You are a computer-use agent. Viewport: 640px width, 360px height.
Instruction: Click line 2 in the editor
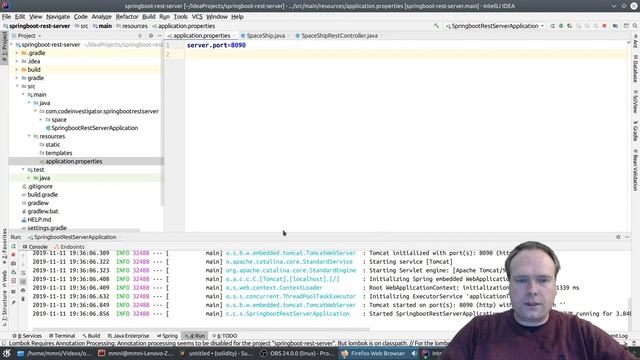pyautogui.click(x=406, y=54)
